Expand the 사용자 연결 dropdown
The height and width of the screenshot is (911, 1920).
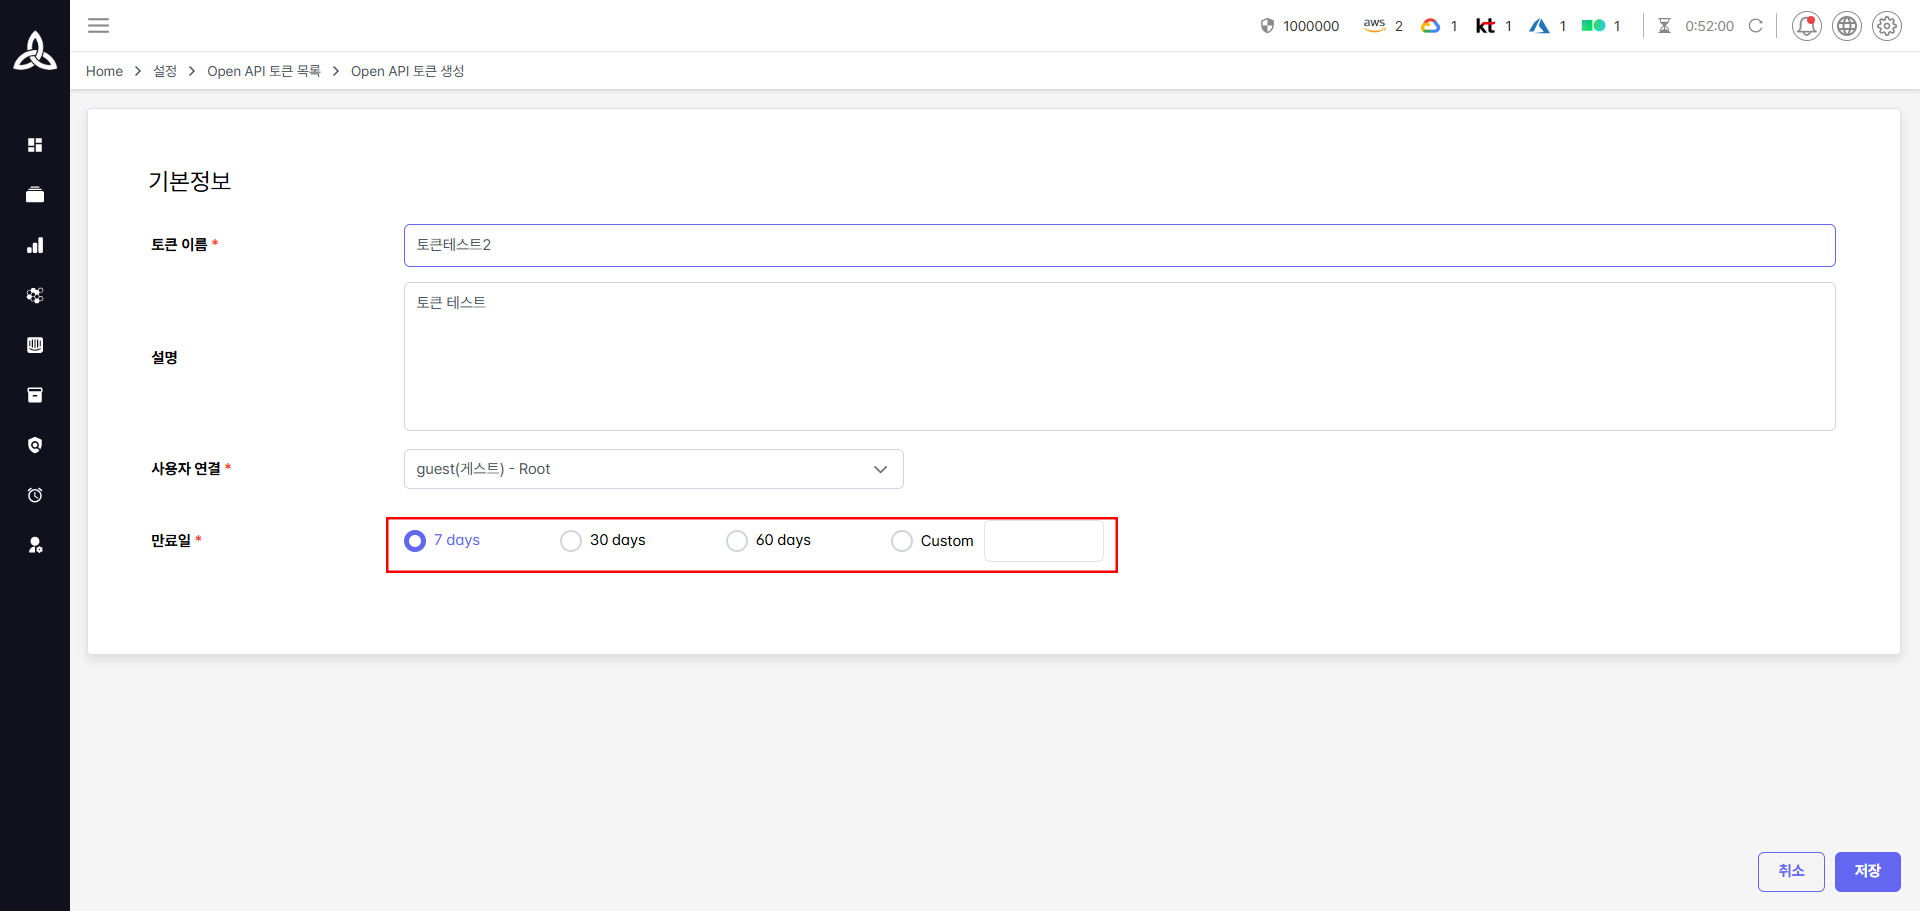coord(654,469)
